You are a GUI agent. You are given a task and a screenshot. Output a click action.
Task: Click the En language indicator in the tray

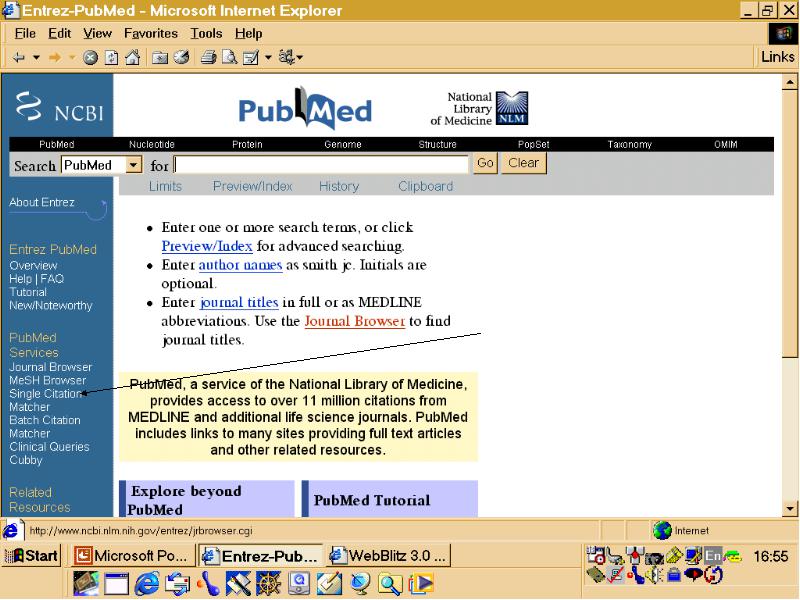[x=713, y=555]
